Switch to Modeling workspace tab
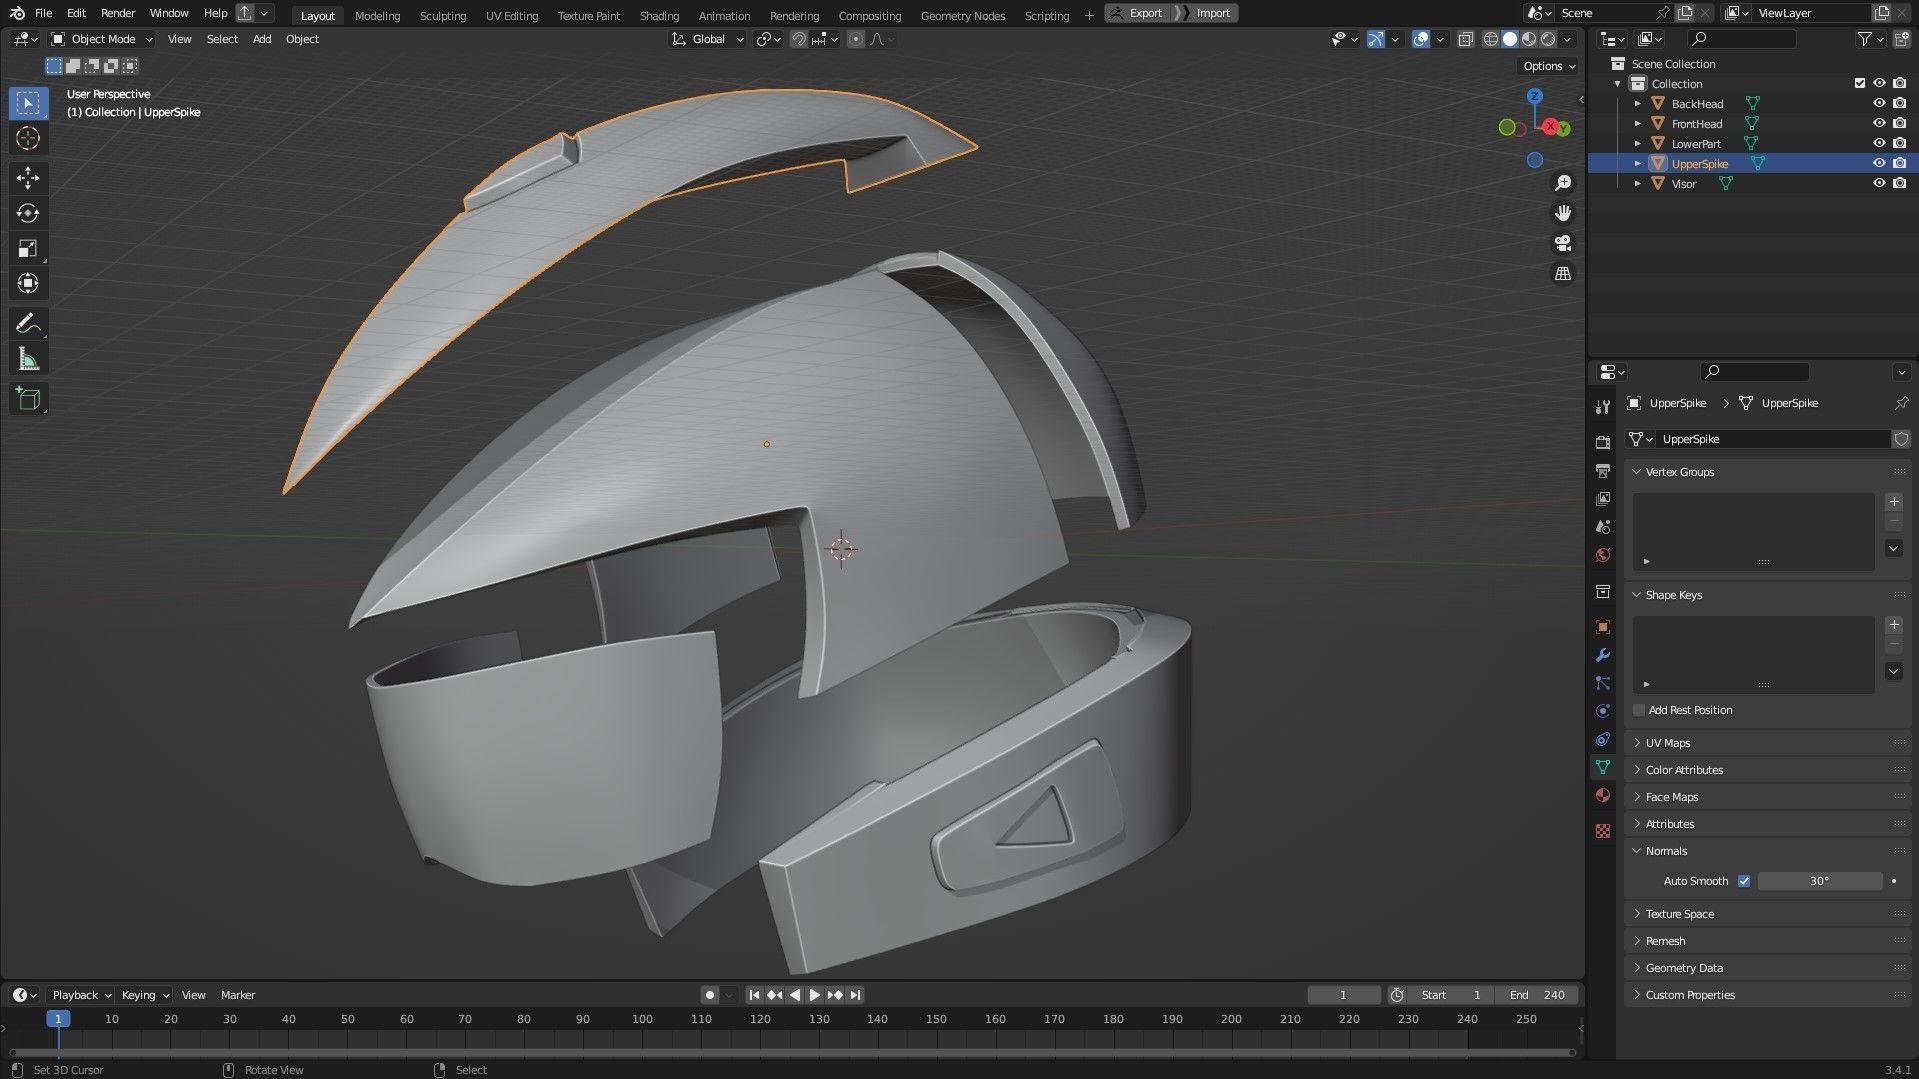The image size is (1919, 1079). coord(377,15)
